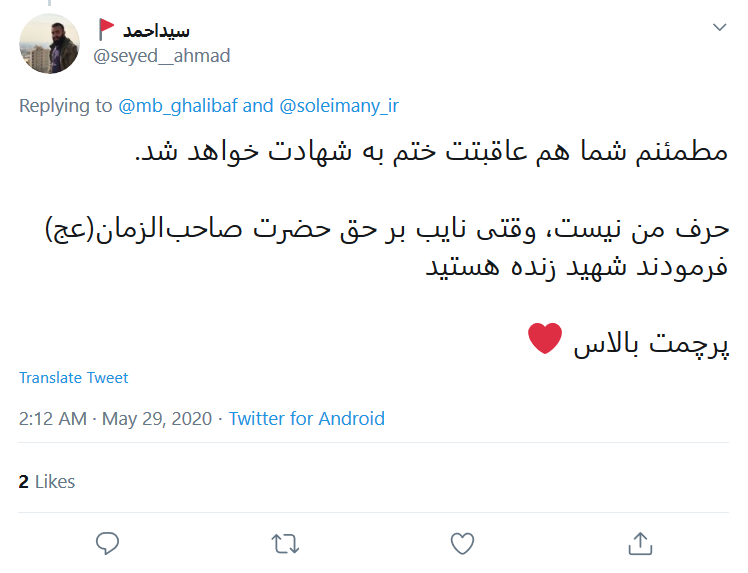Screen dimensions: 748x573
Task: Click the display name سیداحمد
Action: [x=158, y=30]
